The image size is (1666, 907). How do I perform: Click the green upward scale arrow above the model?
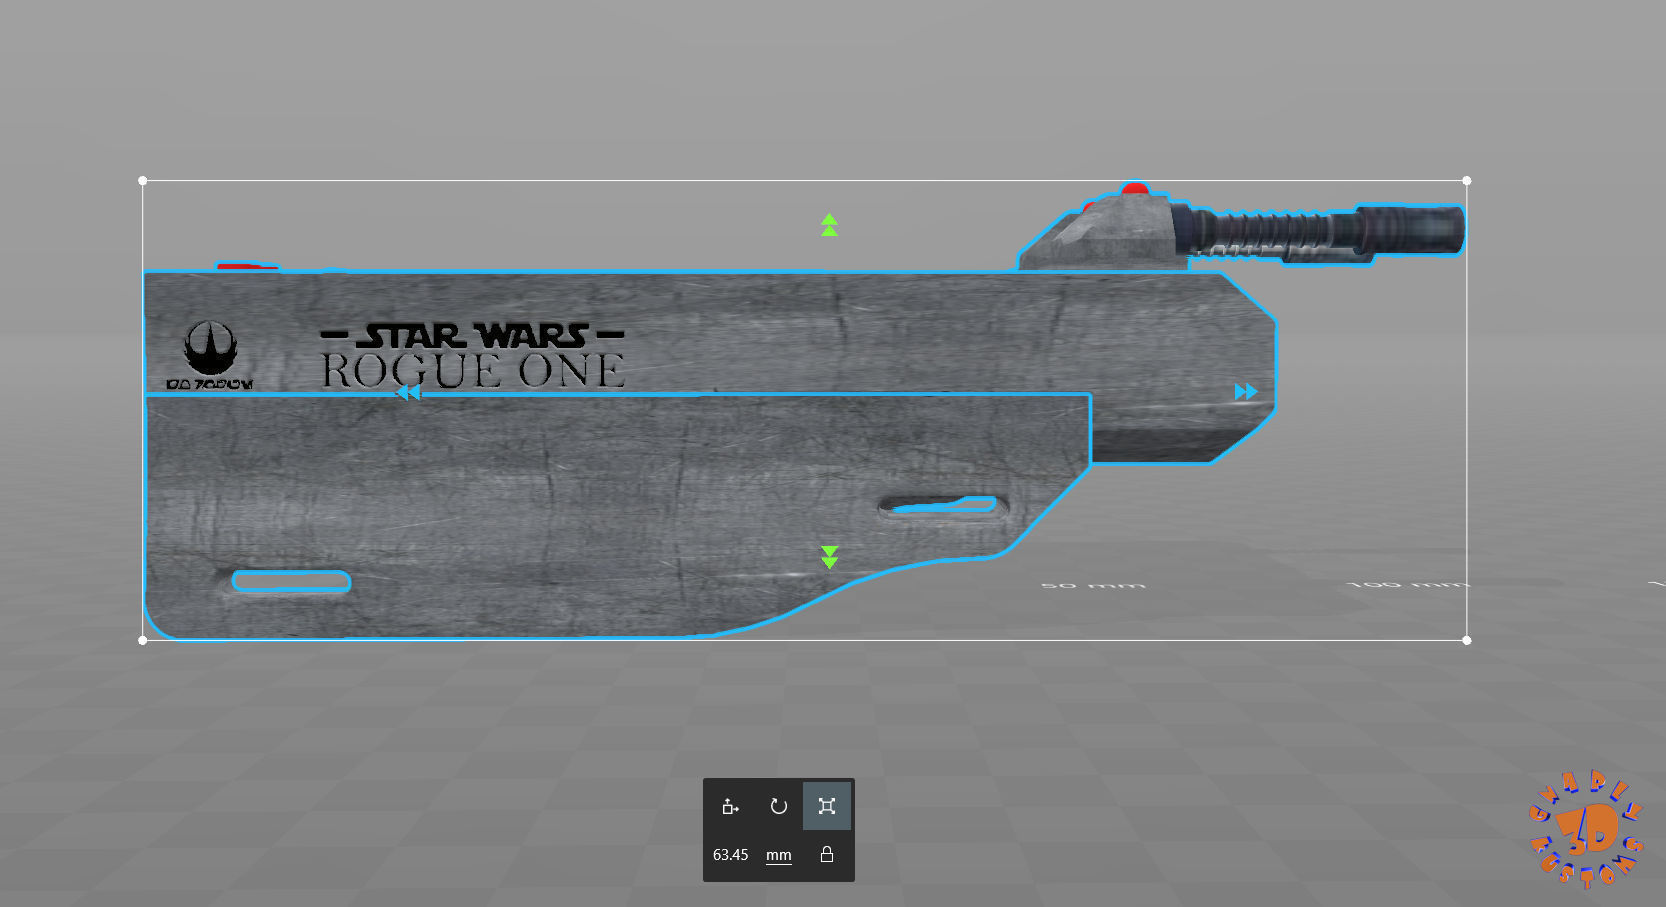point(829,225)
